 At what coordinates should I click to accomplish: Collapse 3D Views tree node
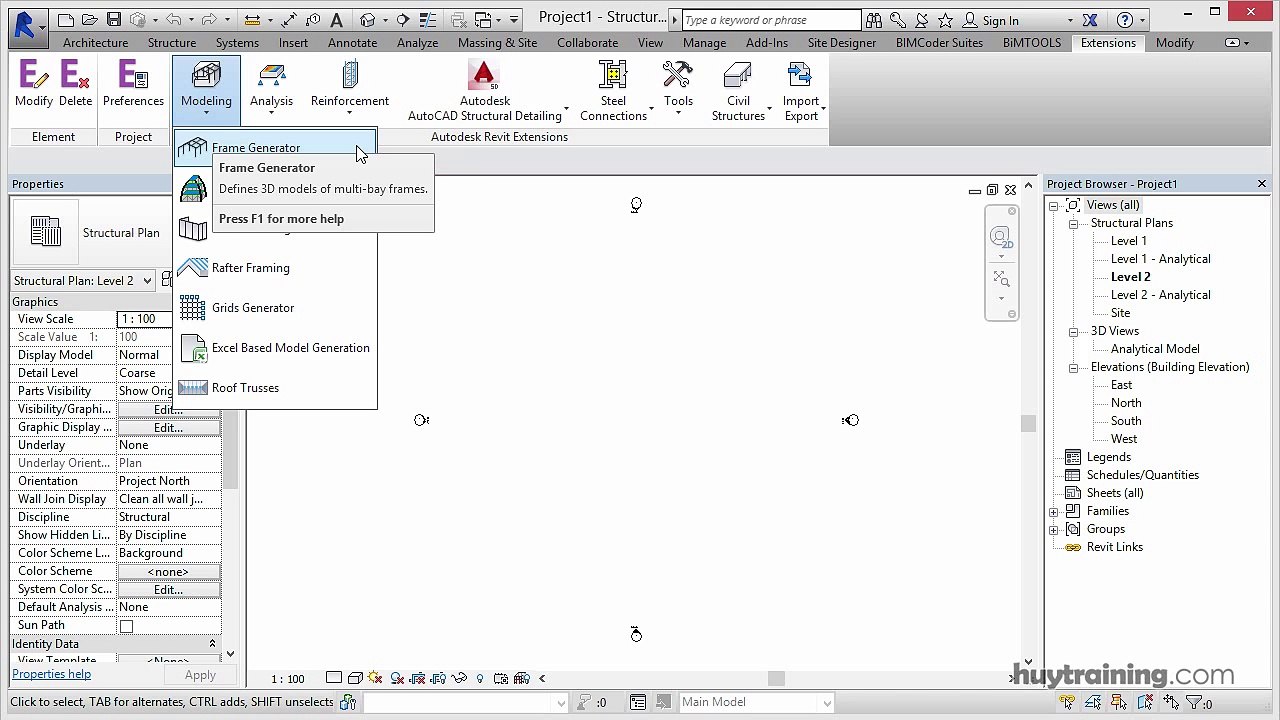pyautogui.click(x=1073, y=331)
